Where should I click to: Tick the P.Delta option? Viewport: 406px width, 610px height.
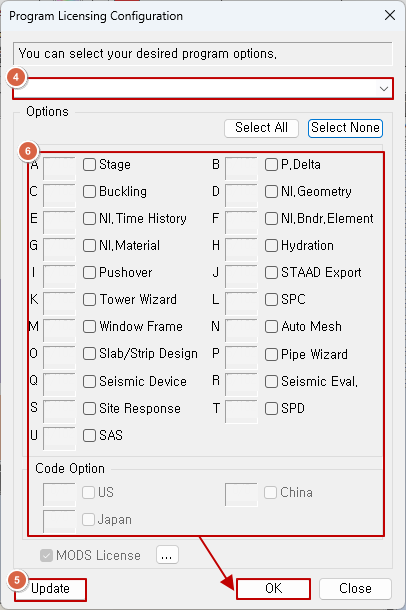click(x=271, y=165)
